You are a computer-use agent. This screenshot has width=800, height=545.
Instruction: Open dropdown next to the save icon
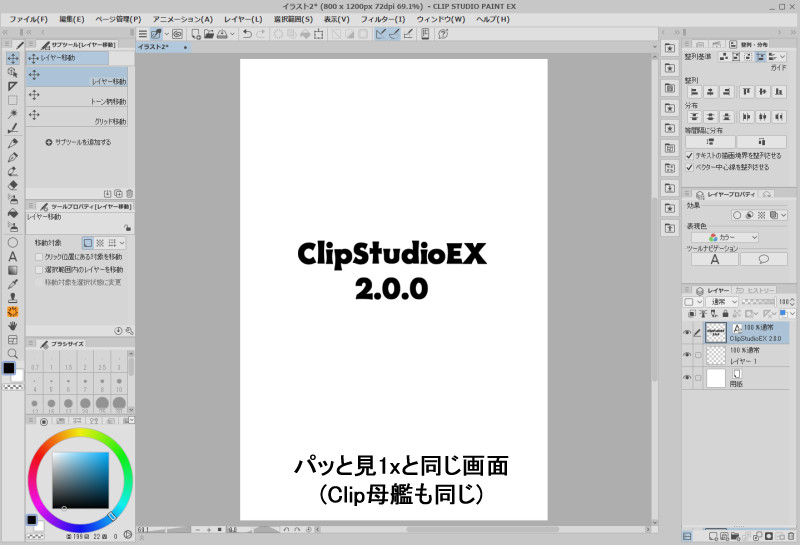pos(232,34)
